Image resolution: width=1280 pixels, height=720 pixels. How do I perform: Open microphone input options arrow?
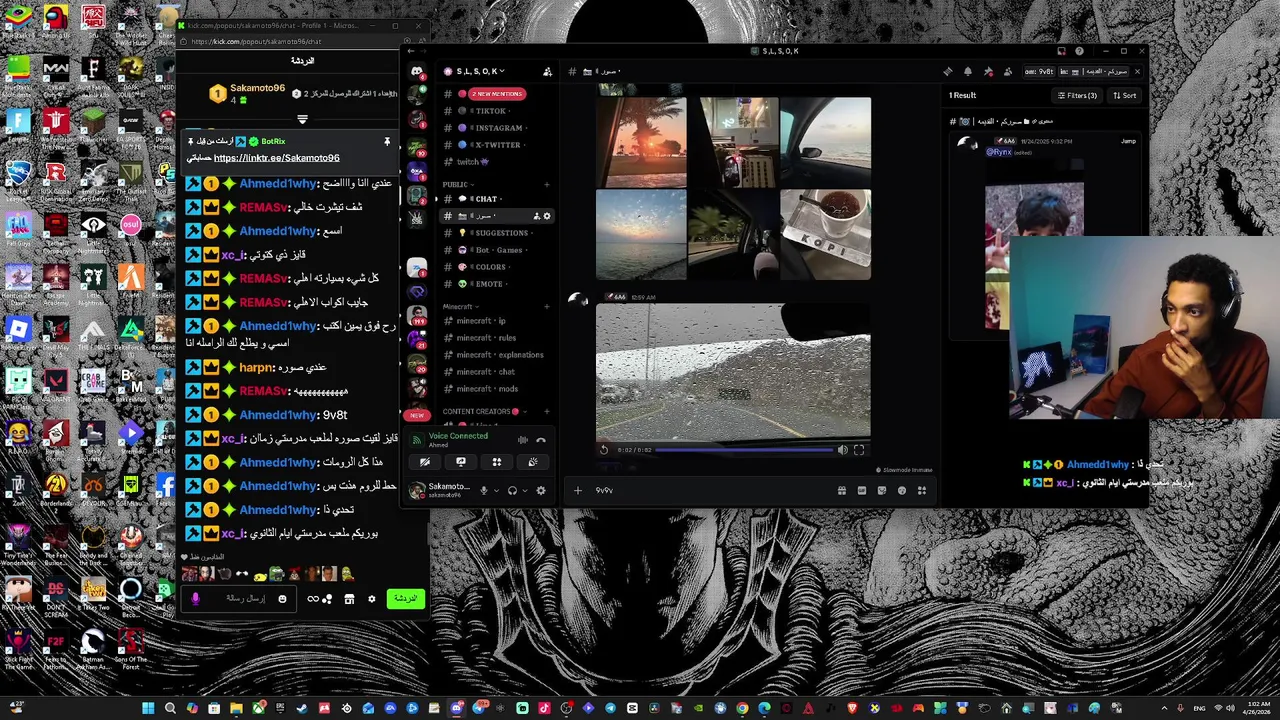pos(497,490)
